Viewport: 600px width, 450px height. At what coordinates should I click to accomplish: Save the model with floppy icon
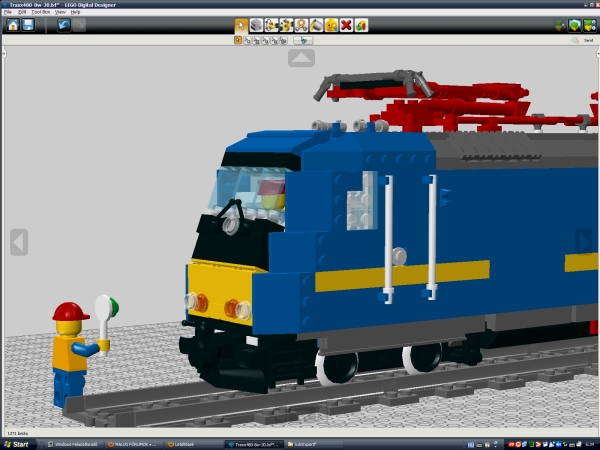coord(28,25)
